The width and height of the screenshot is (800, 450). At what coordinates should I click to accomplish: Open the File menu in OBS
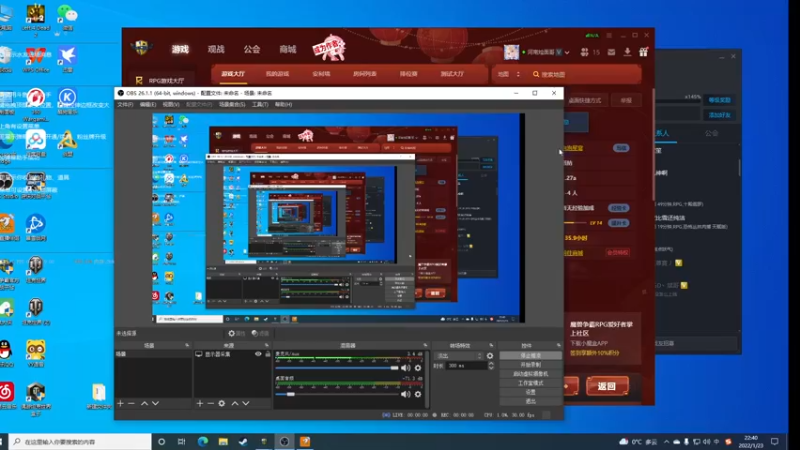[125, 104]
